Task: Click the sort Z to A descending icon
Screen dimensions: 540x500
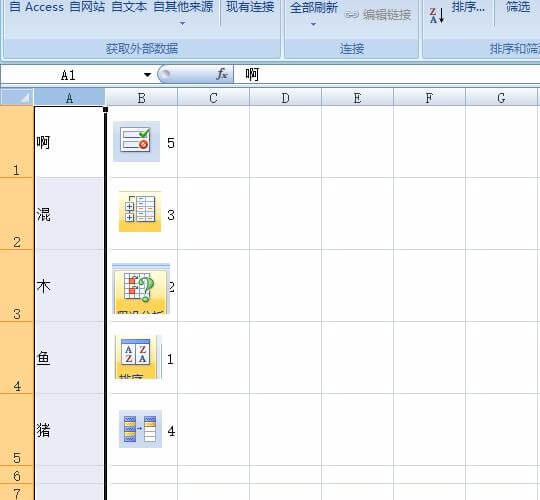Action: [x=437, y=16]
